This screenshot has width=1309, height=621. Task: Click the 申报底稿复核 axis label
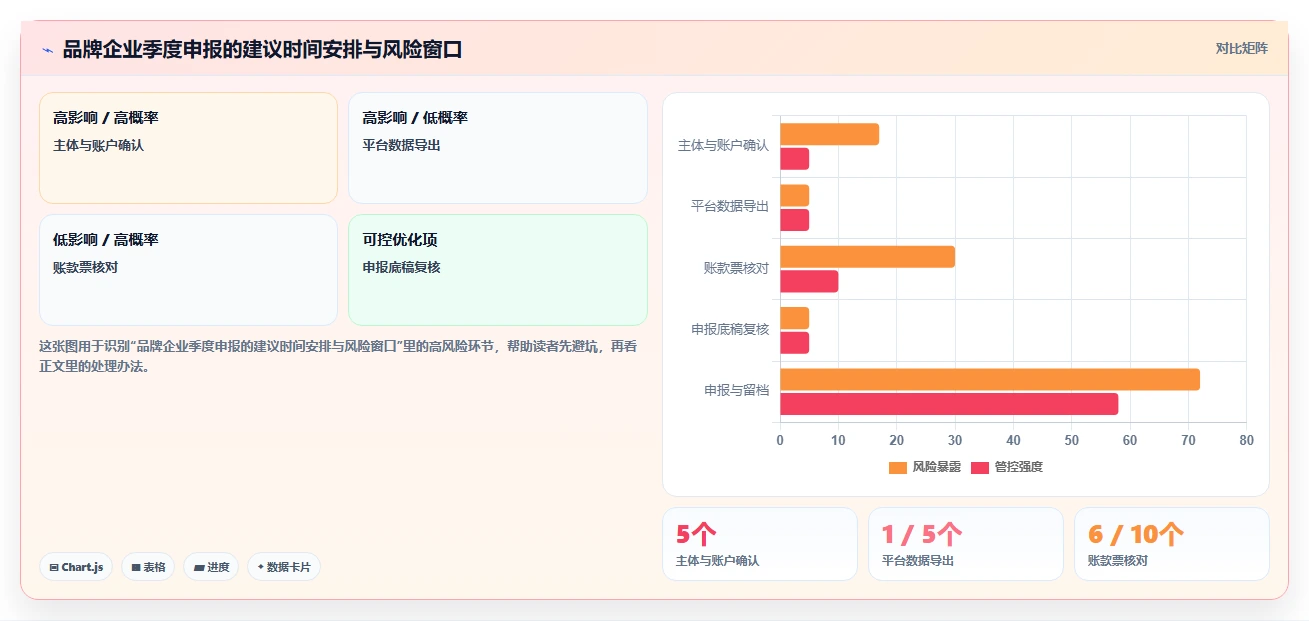pos(730,330)
